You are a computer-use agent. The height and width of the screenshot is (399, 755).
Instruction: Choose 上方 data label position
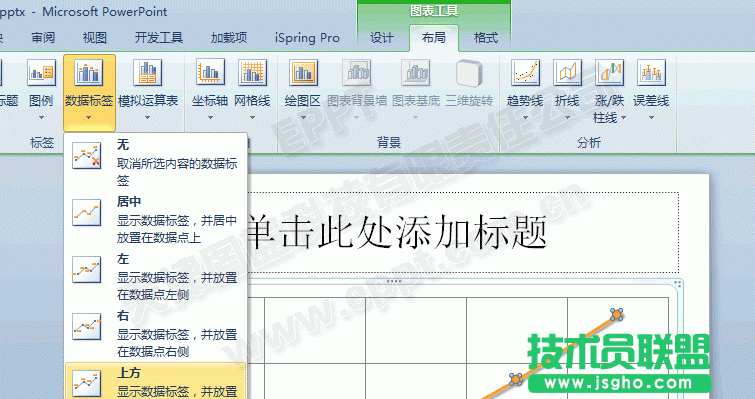coord(156,381)
